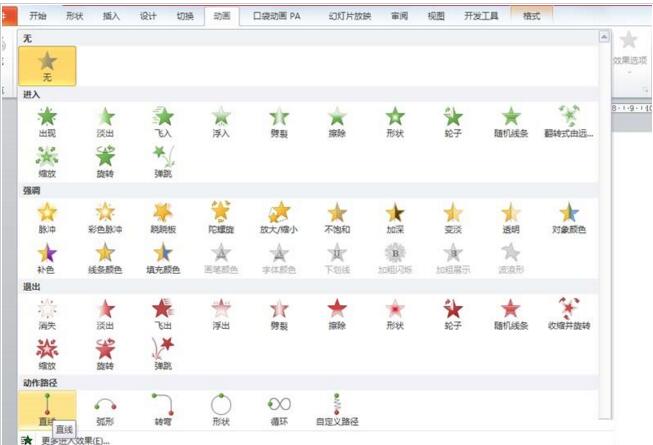Screen dimensions: 653x445
Task: Apply the 填充颜色 fill color effect
Action: click(163, 258)
